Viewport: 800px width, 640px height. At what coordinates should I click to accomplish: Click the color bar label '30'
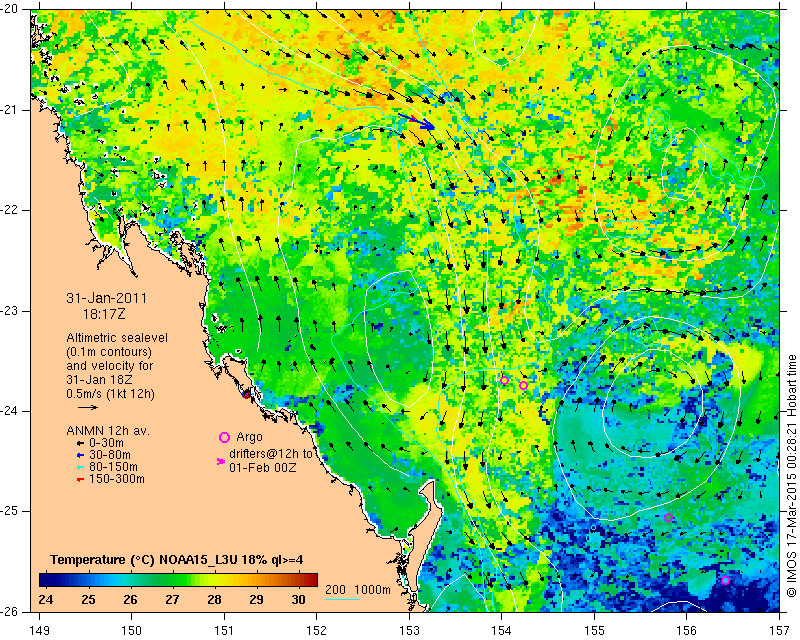click(x=298, y=599)
